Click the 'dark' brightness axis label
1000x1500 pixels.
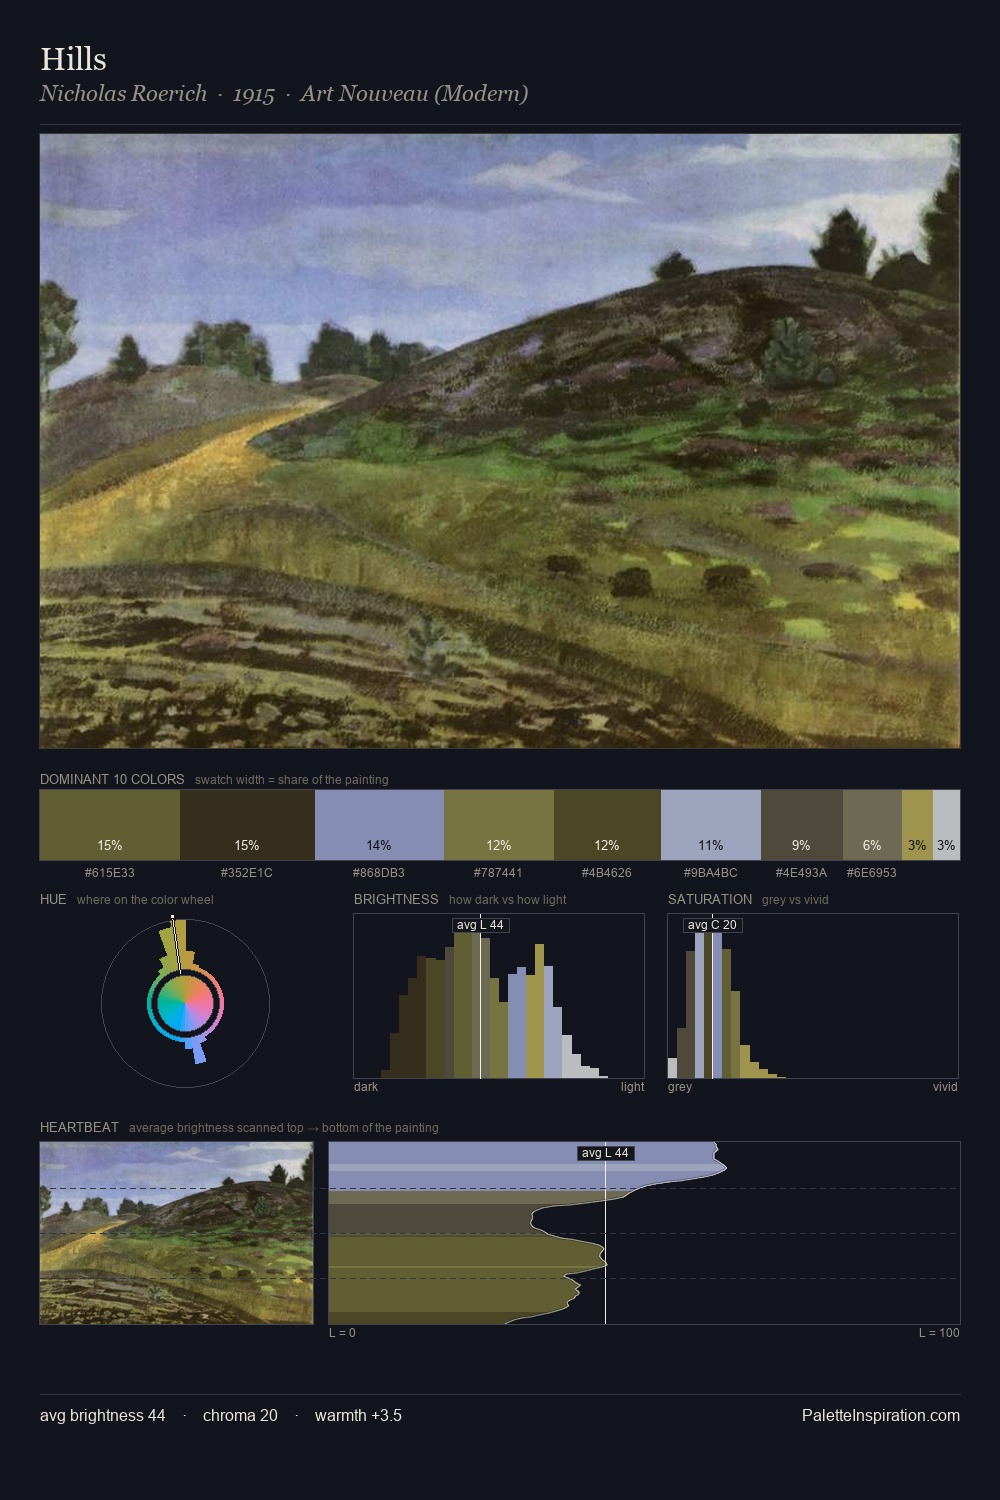pos(366,1087)
